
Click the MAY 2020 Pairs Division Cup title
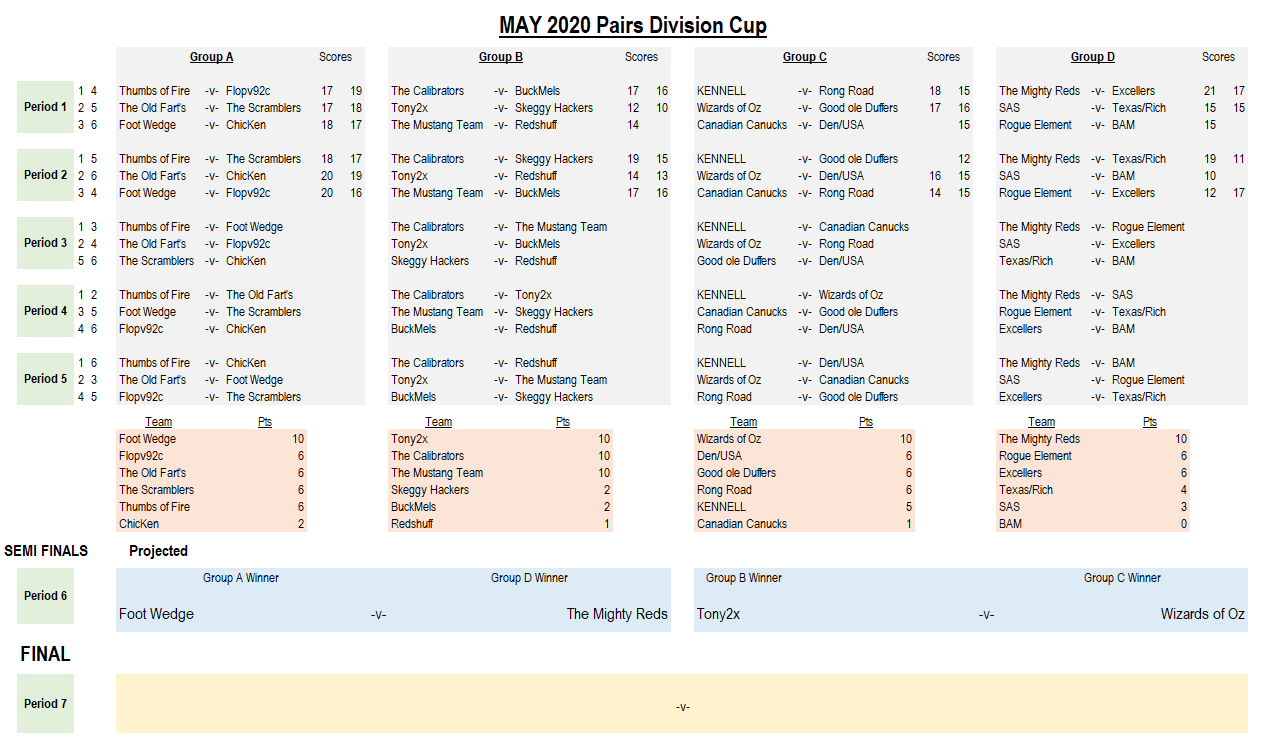tap(632, 26)
